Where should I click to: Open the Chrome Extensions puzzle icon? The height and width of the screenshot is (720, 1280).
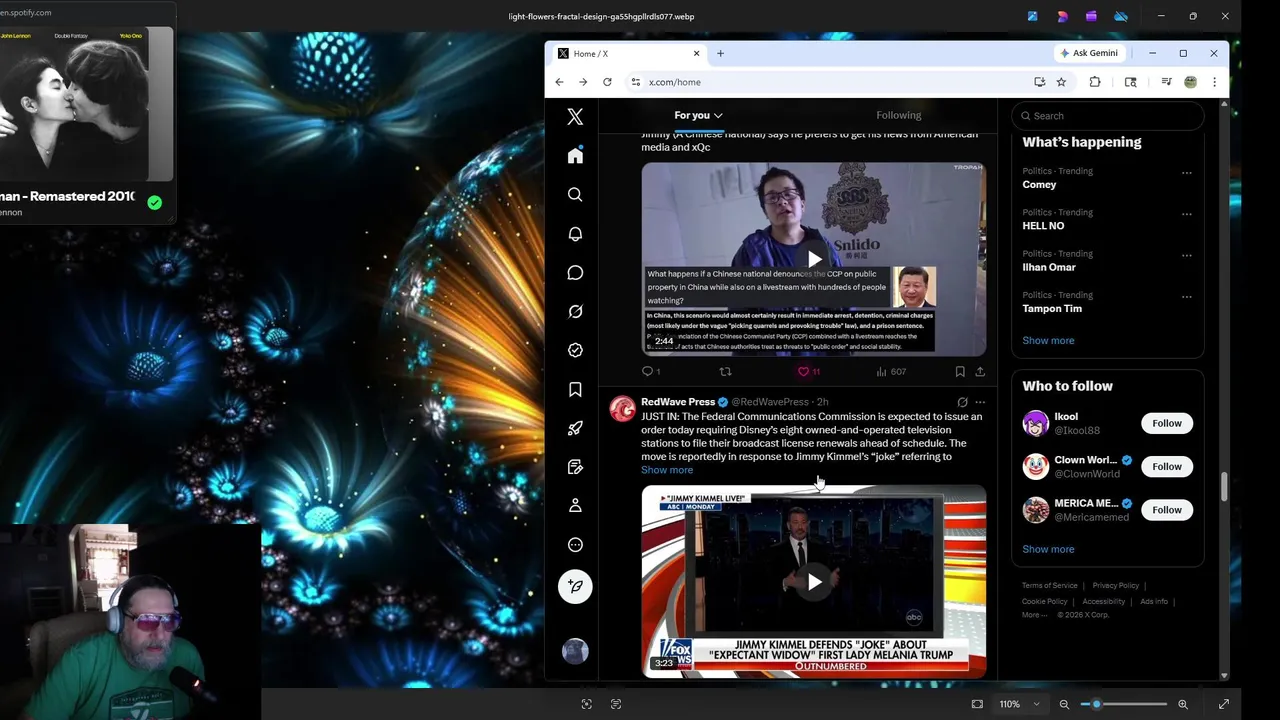point(1095,82)
